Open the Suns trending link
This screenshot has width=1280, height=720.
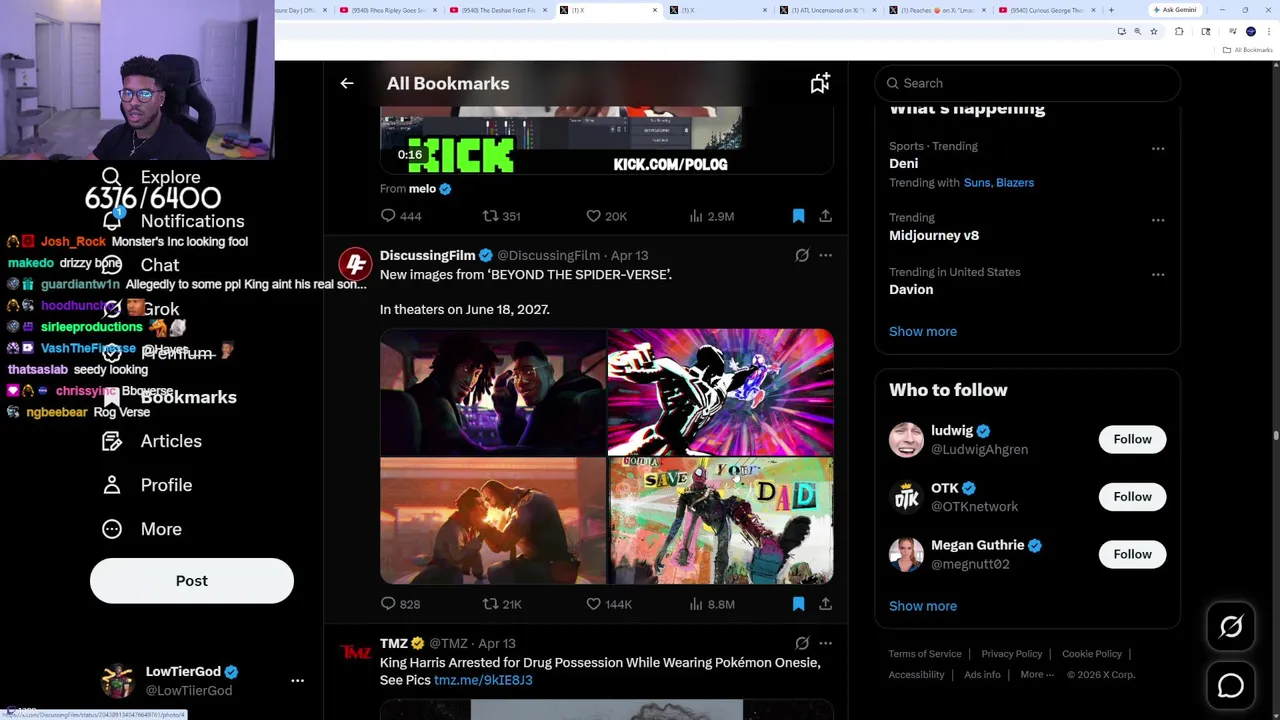[977, 183]
